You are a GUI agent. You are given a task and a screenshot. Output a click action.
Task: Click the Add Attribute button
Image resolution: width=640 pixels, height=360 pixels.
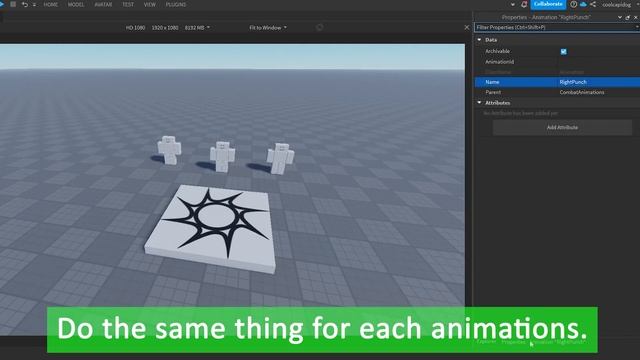click(x=562, y=127)
